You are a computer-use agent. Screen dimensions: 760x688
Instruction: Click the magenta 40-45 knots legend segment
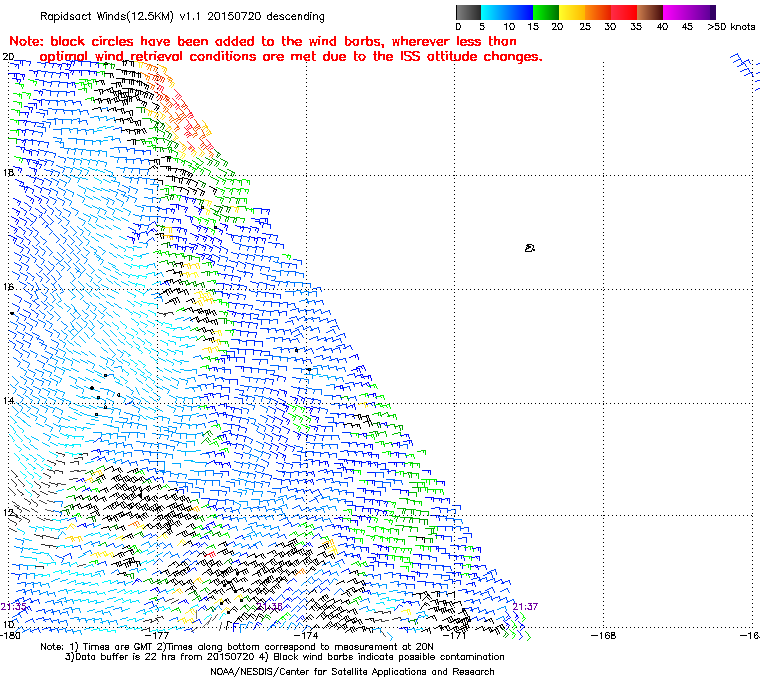tap(676, 12)
